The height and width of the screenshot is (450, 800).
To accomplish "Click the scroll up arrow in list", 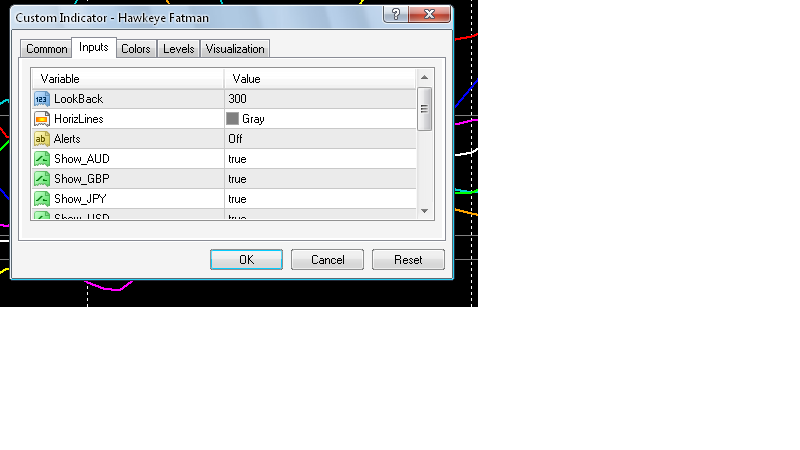I will coord(424,78).
